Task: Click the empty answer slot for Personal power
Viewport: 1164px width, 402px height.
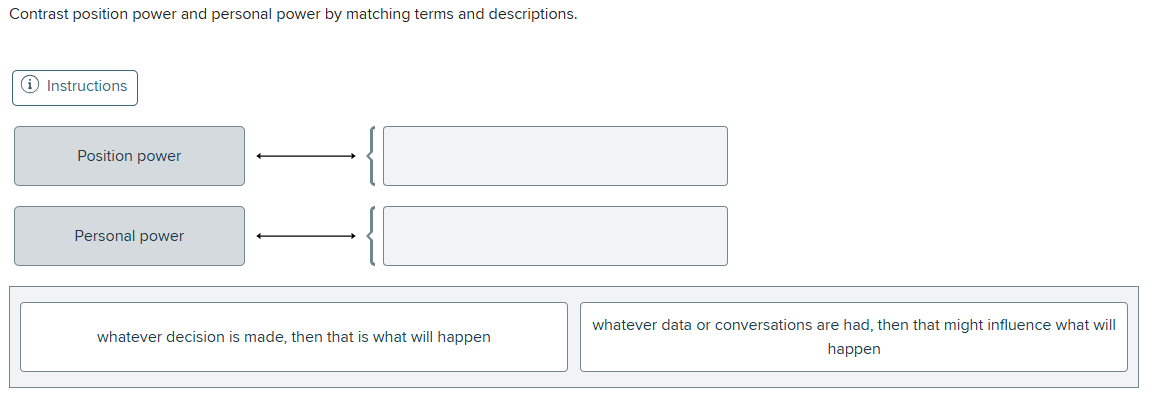Action: (x=555, y=236)
